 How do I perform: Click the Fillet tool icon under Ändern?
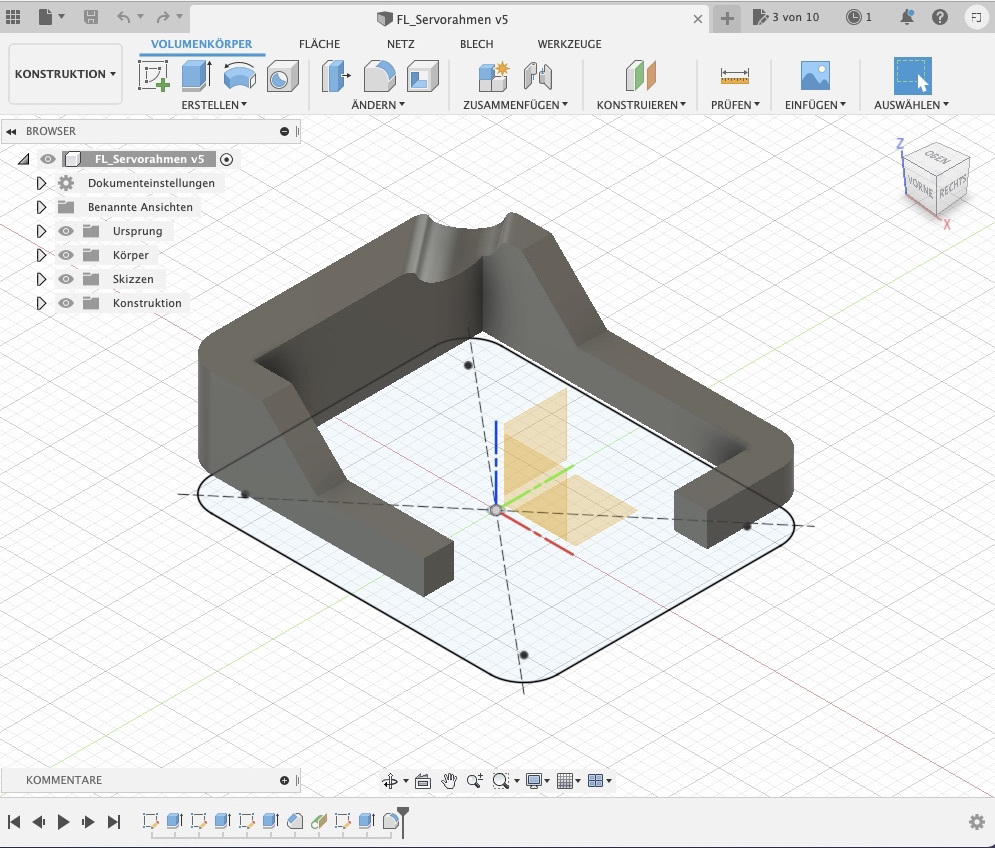379,76
